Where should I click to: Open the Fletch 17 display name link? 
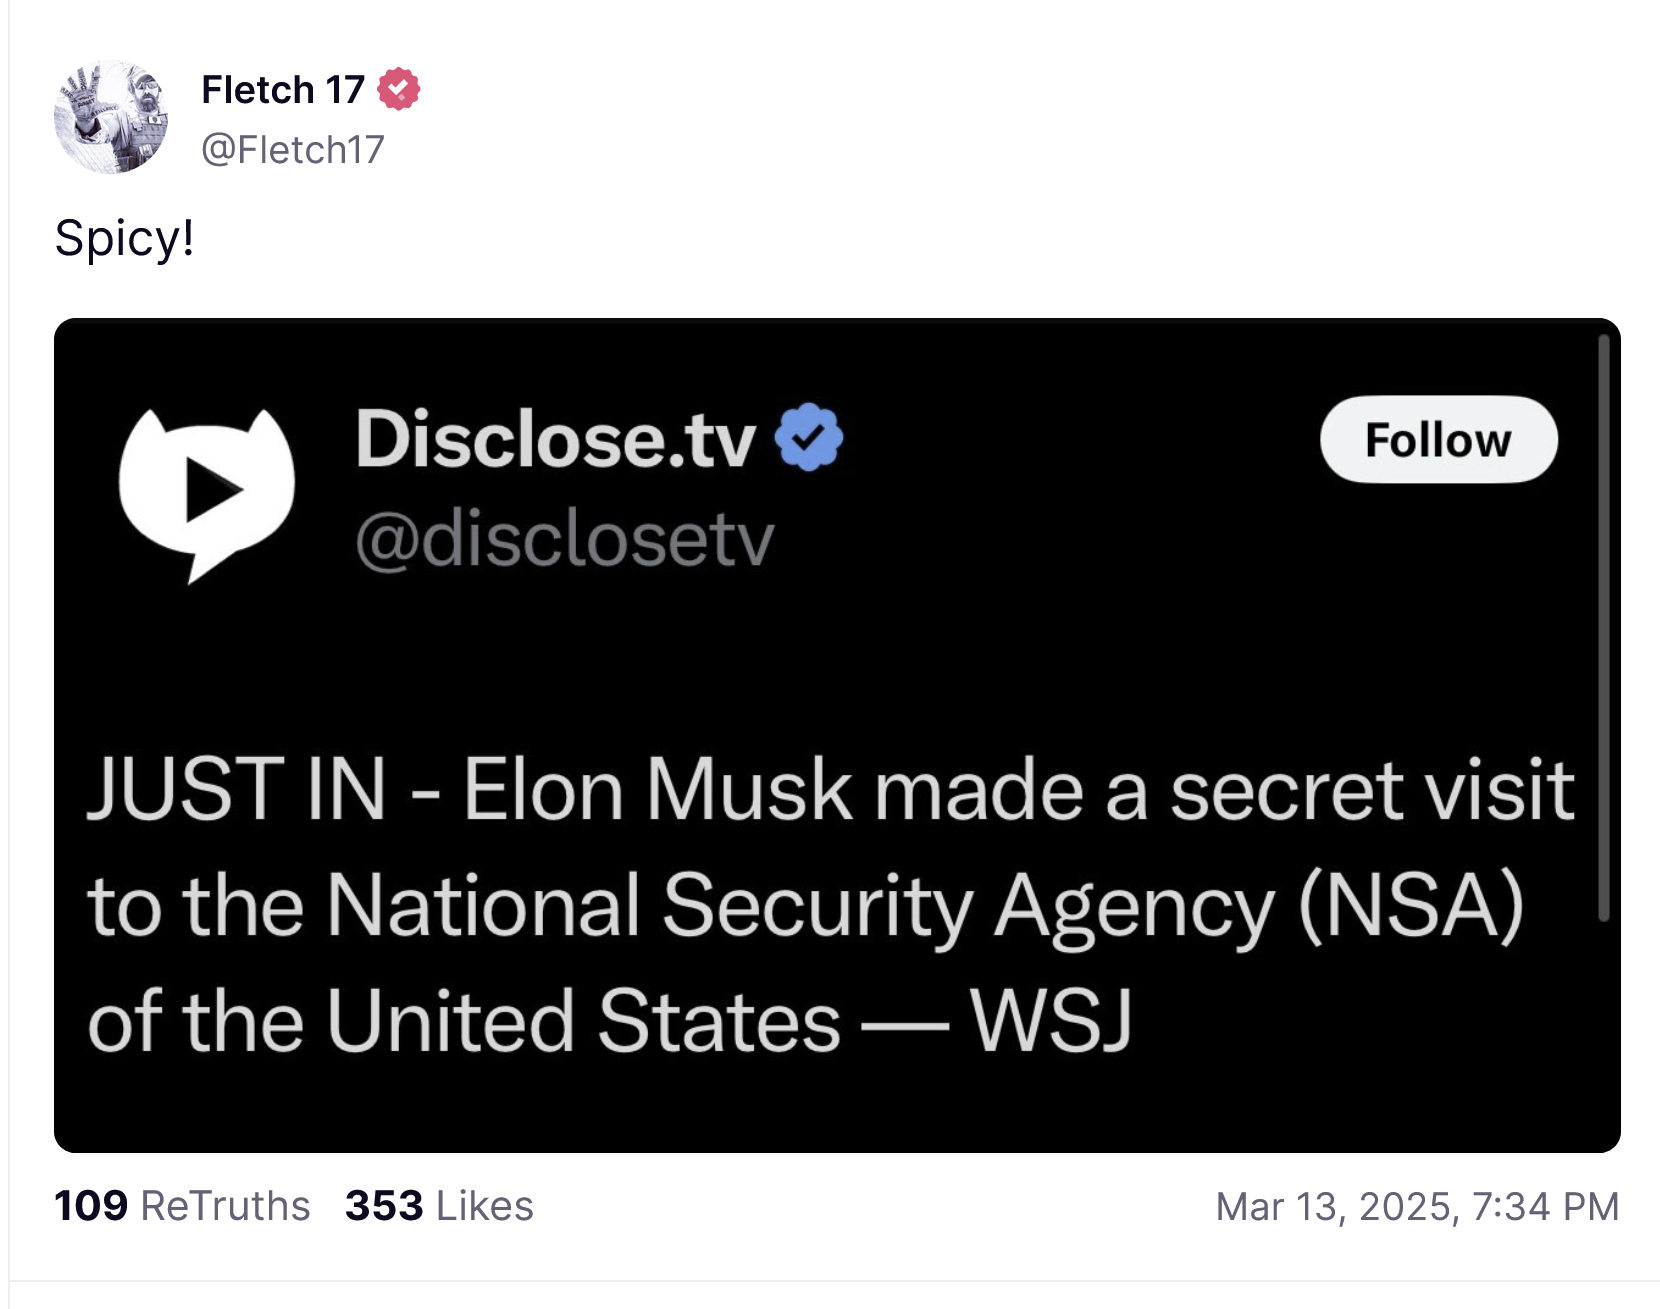click(x=283, y=90)
